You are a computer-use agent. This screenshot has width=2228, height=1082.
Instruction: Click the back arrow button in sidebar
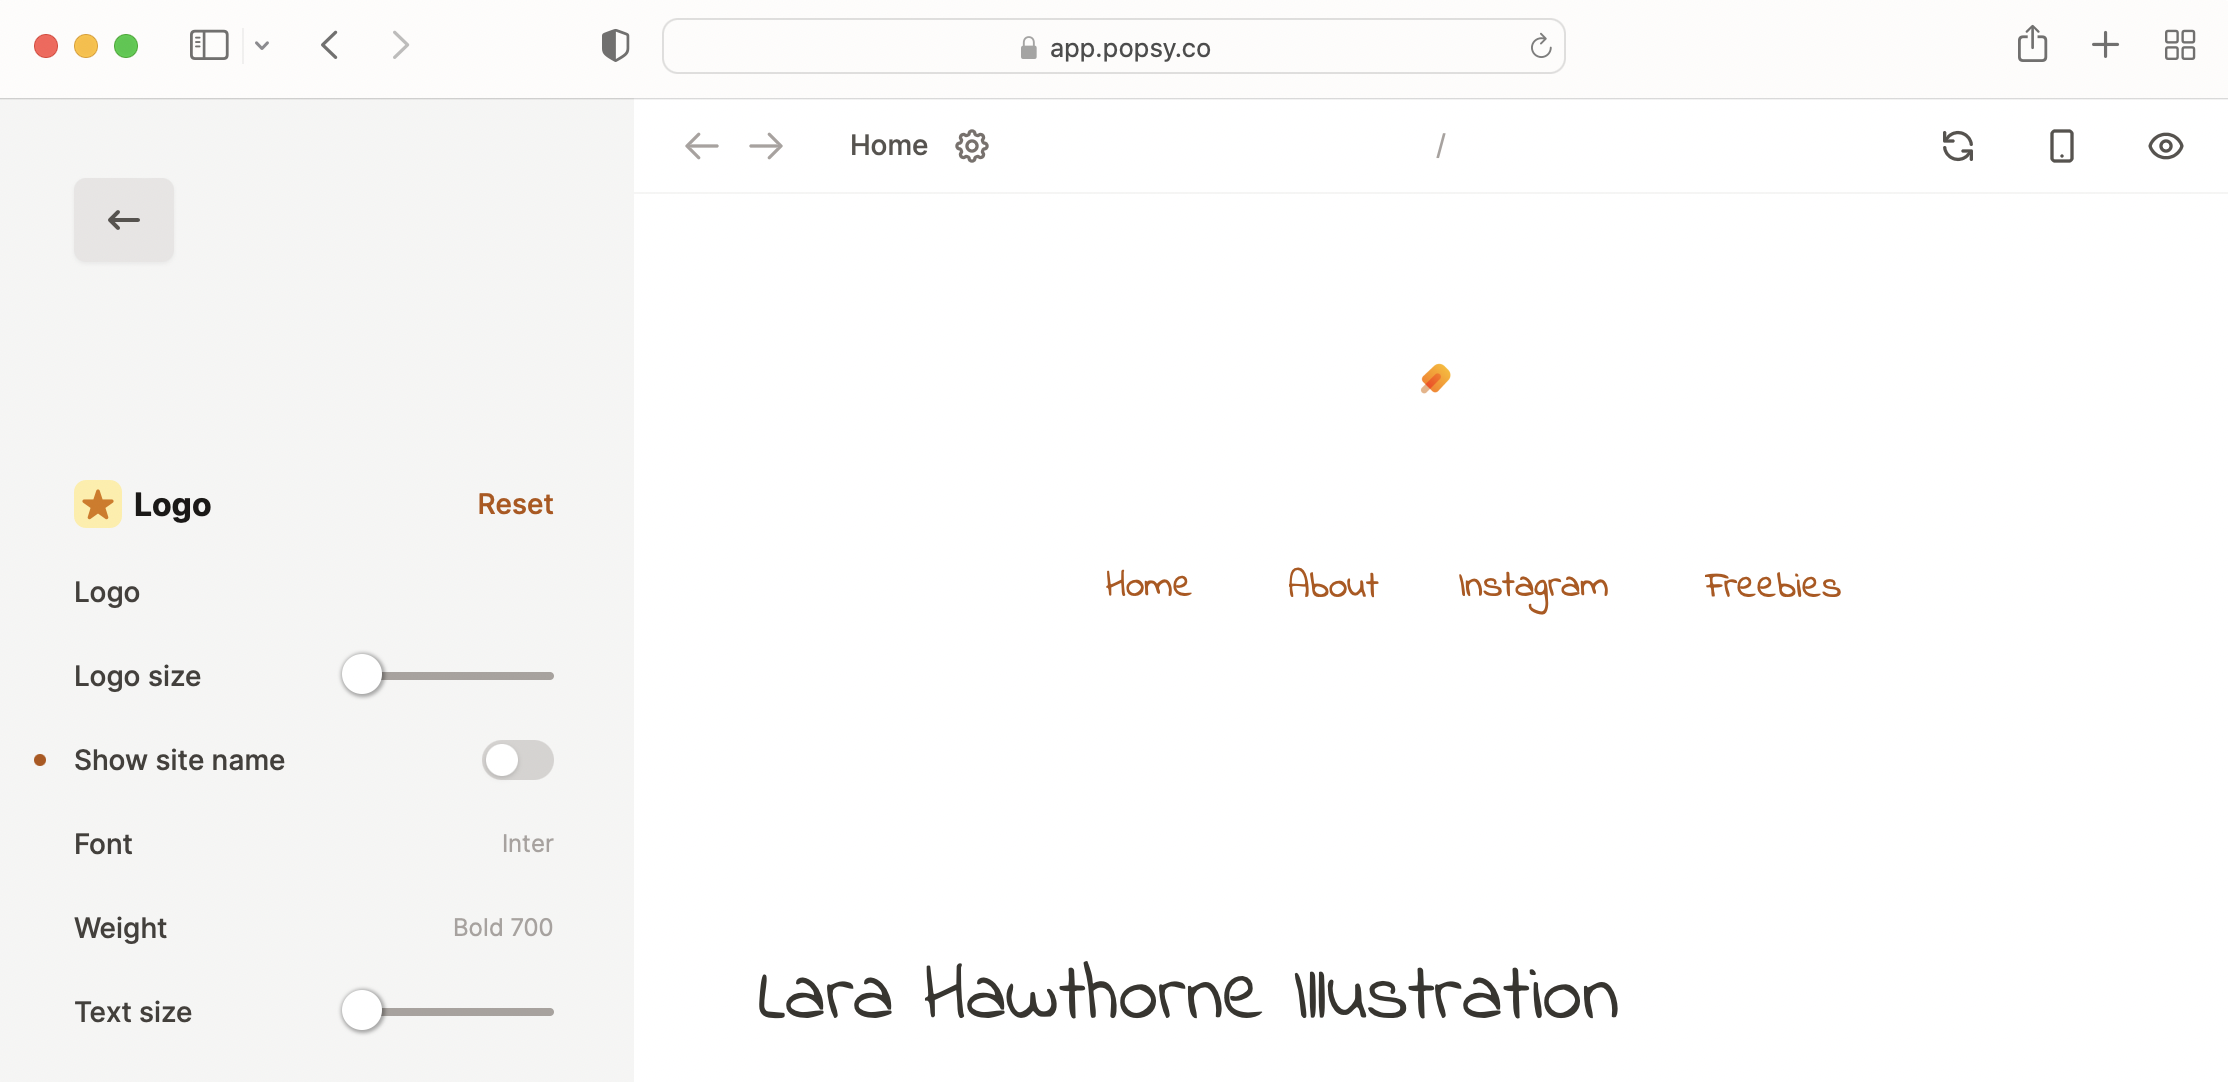click(124, 220)
